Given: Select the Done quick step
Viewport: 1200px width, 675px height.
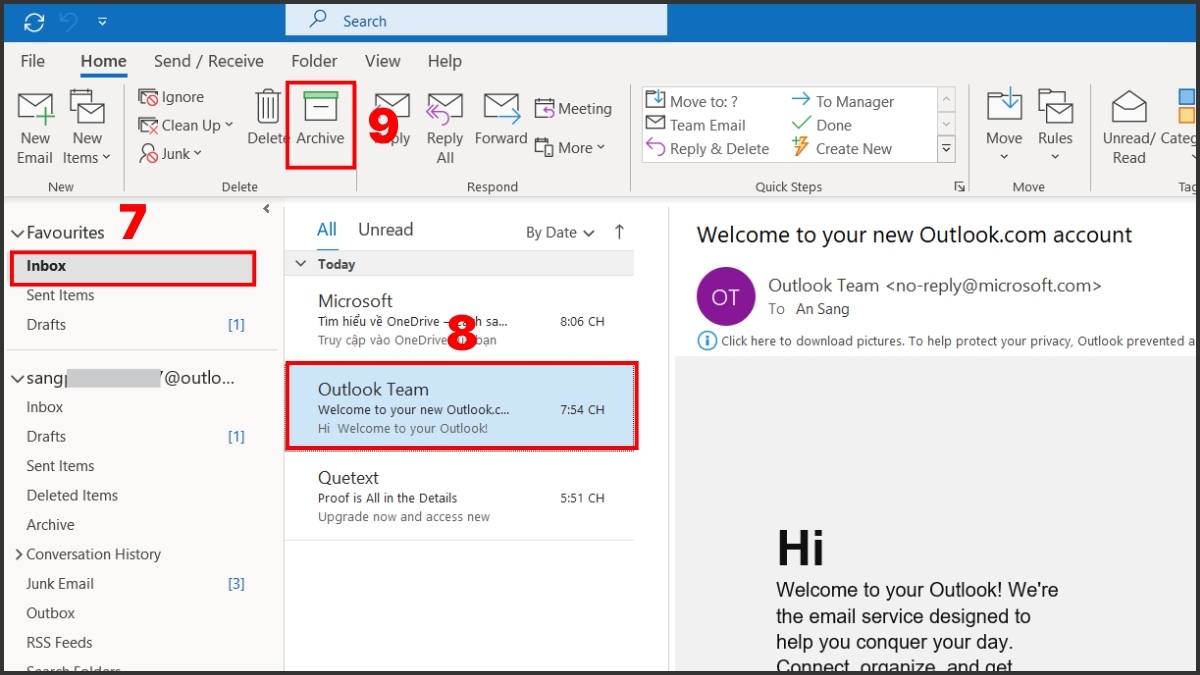Looking at the screenshot, I should [x=822, y=125].
